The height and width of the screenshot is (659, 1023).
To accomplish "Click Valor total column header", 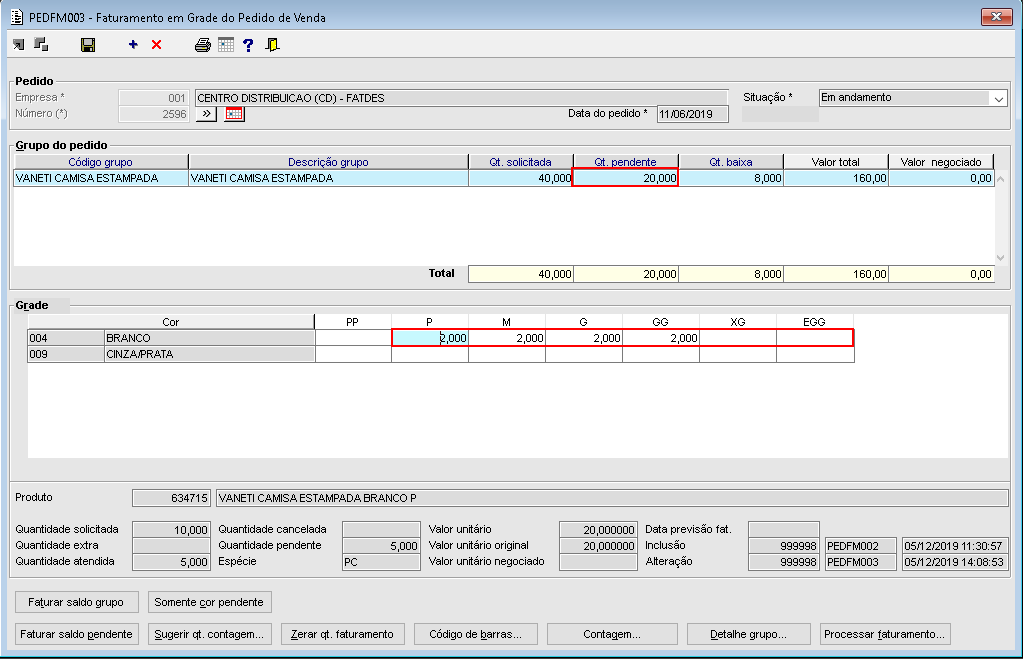I will pos(836,162).
